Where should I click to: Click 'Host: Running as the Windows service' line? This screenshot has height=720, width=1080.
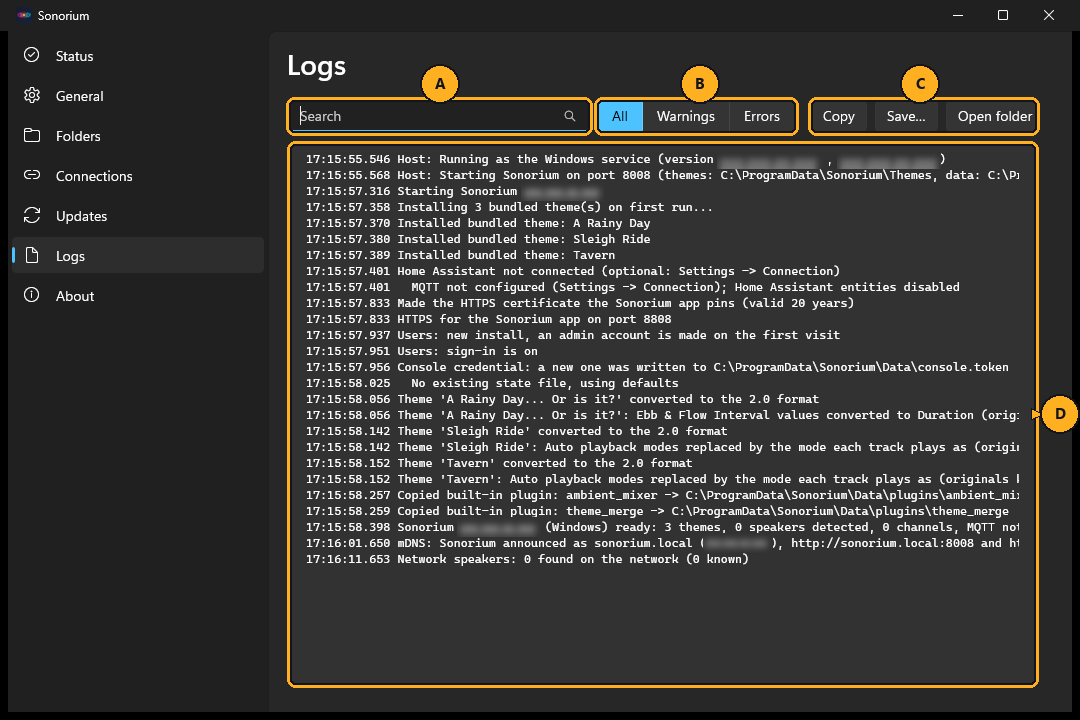point(625,159)
